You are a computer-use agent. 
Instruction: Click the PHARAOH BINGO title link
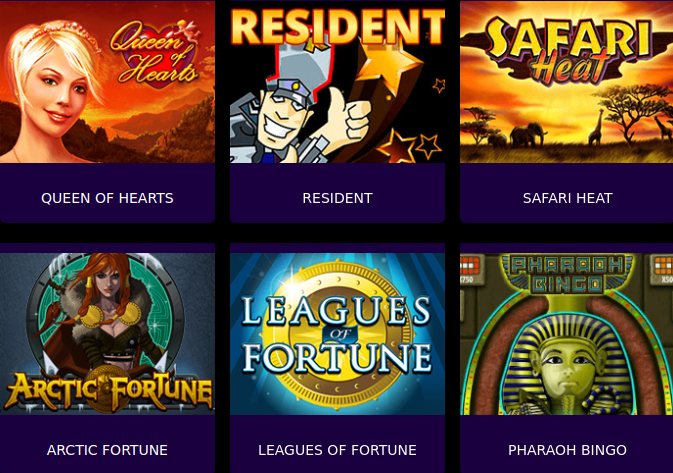567,450
